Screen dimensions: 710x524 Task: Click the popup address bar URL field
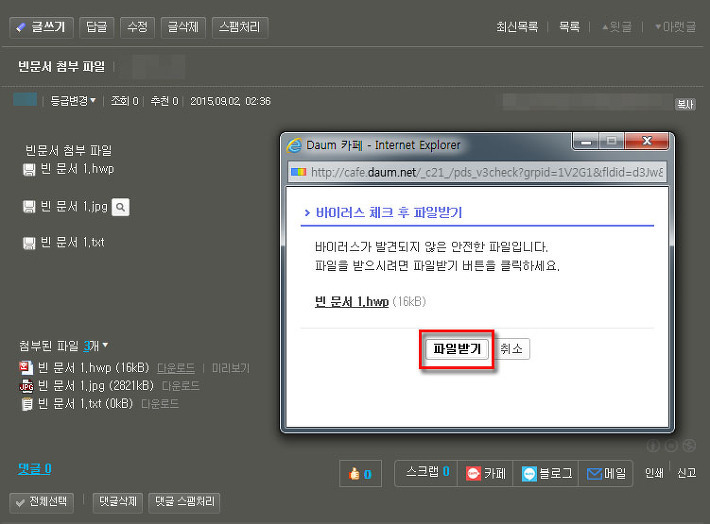click(x=477, y=172)
